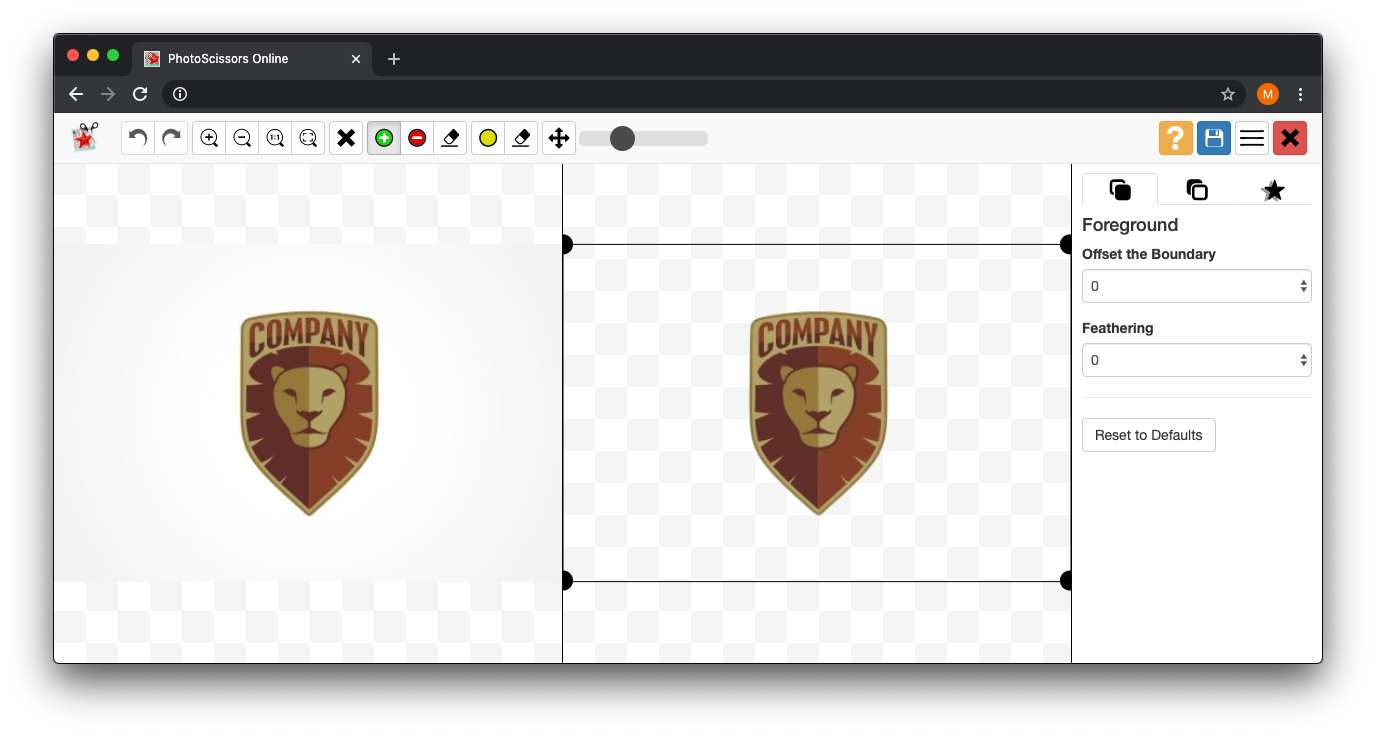Select the marker eraser tool
Viewport: 1375px width, 732px height.
[x=450, y=138]
